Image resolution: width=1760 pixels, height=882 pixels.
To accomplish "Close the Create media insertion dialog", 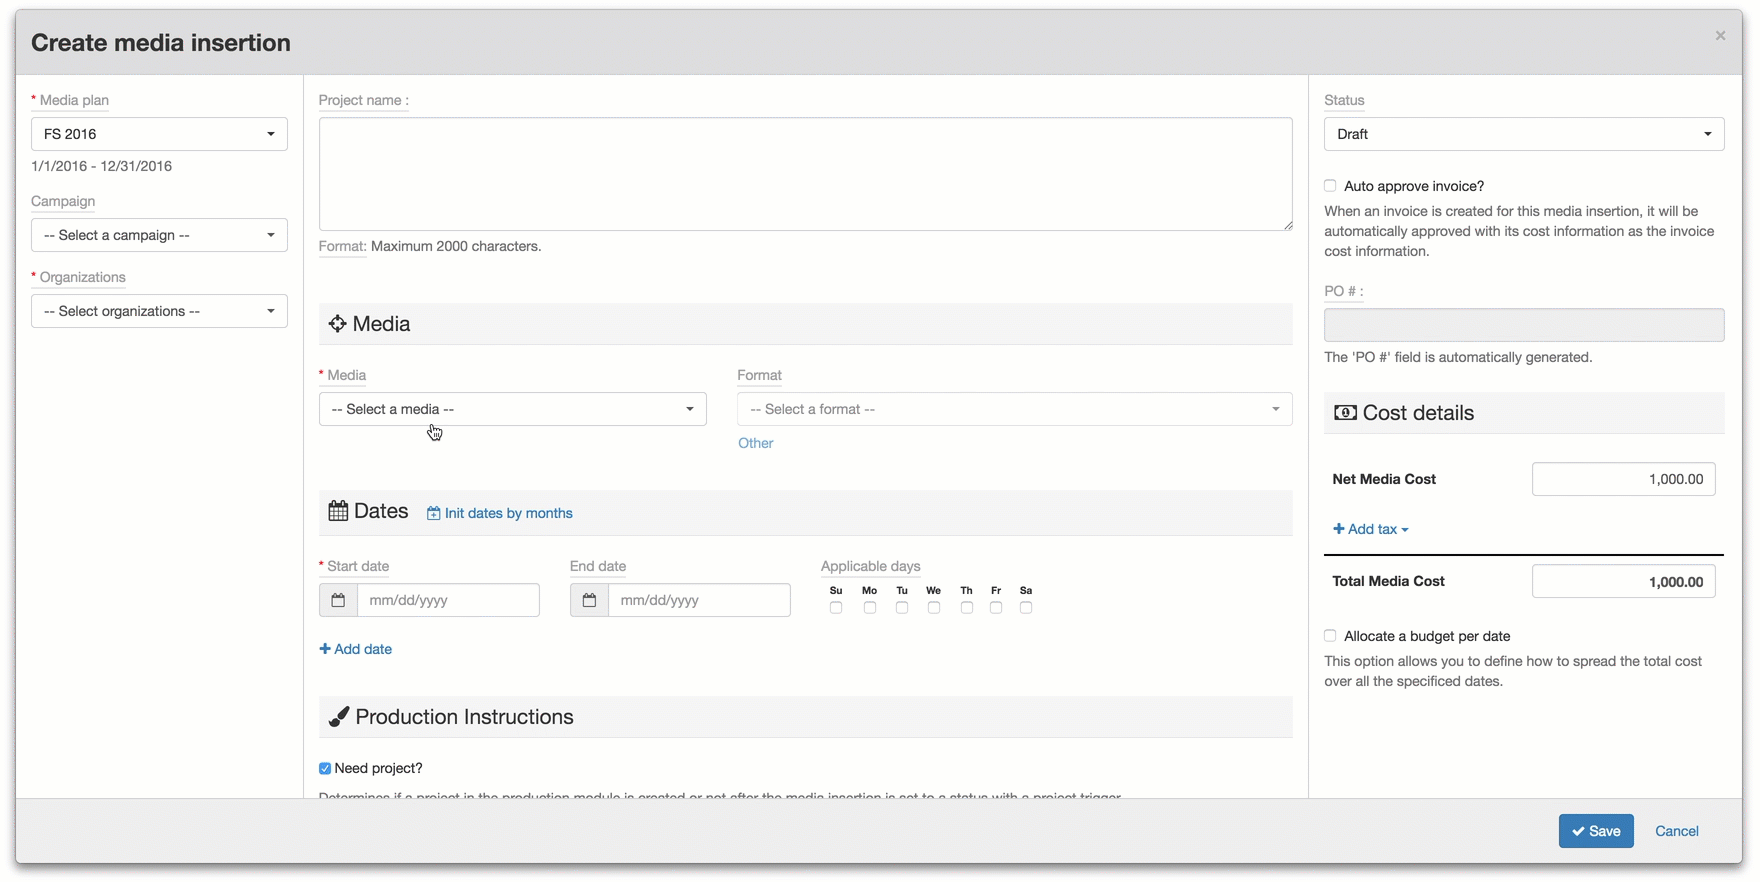I will click(1720, 36).
